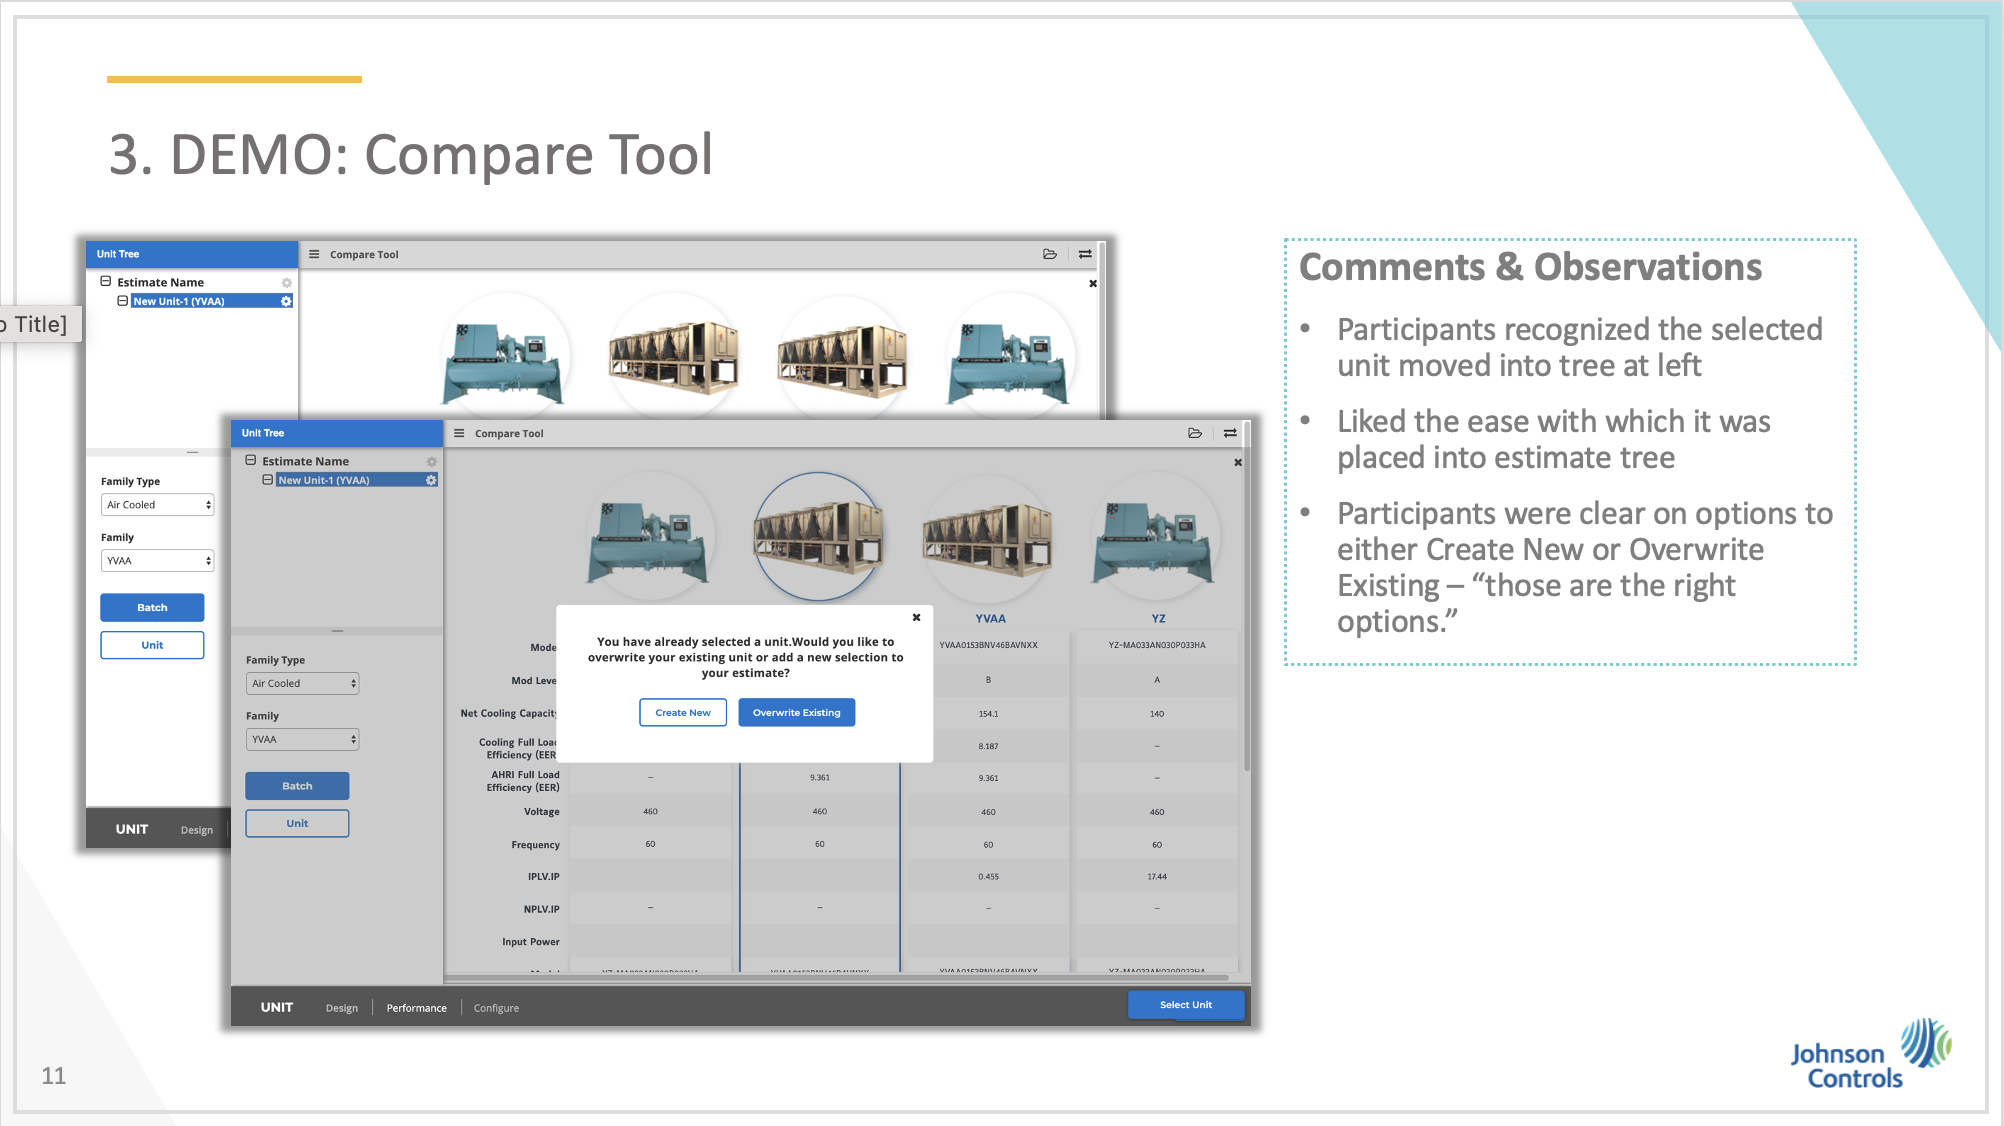Switch to the Configure tab
The width and height of the screenshot is (2004, 1126).
(x=496, y=1008)
